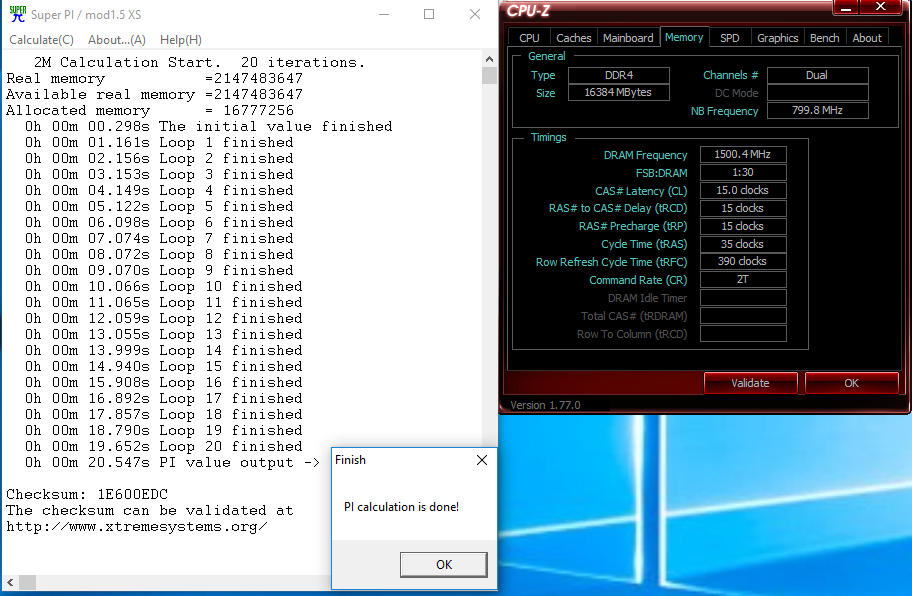Click the Command Rate value 2T
Viewport: 912px width, 596px height.
(x=743, y=279)
